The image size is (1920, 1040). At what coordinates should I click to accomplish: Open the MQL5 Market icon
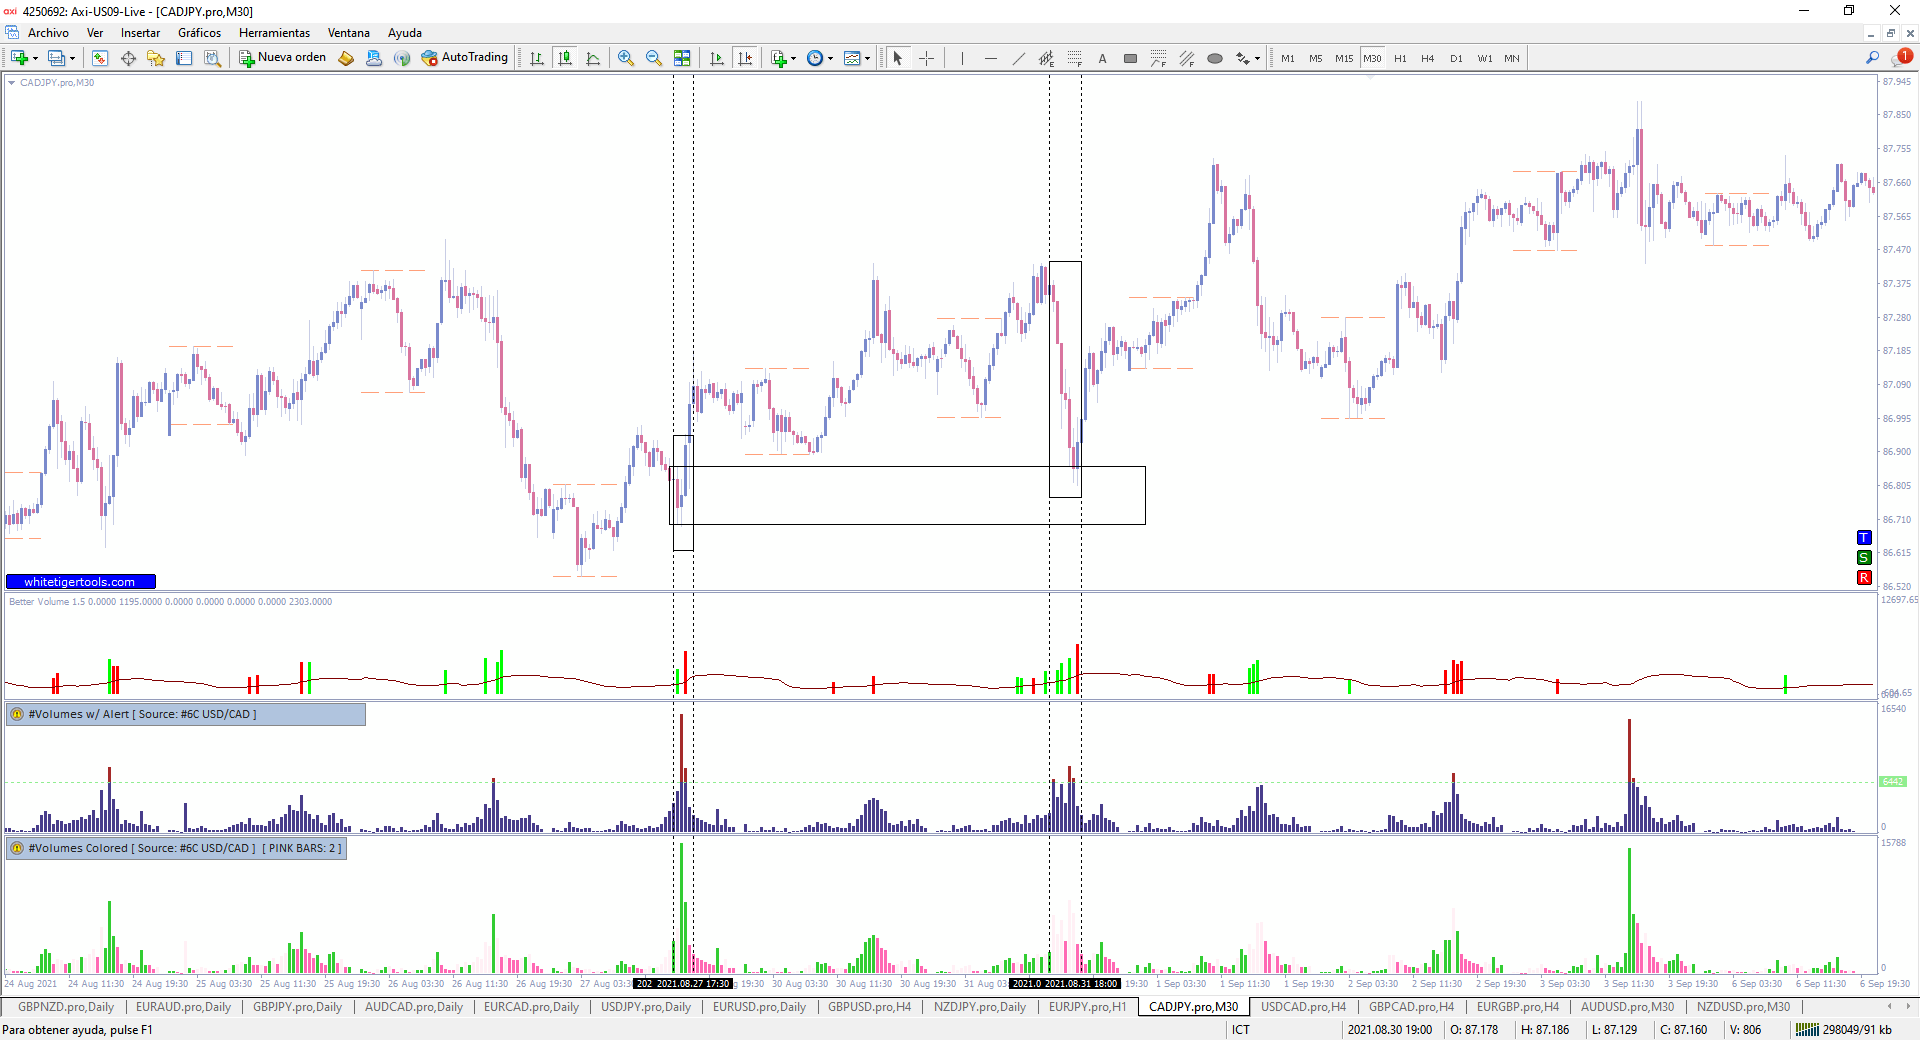click(374, 58)
